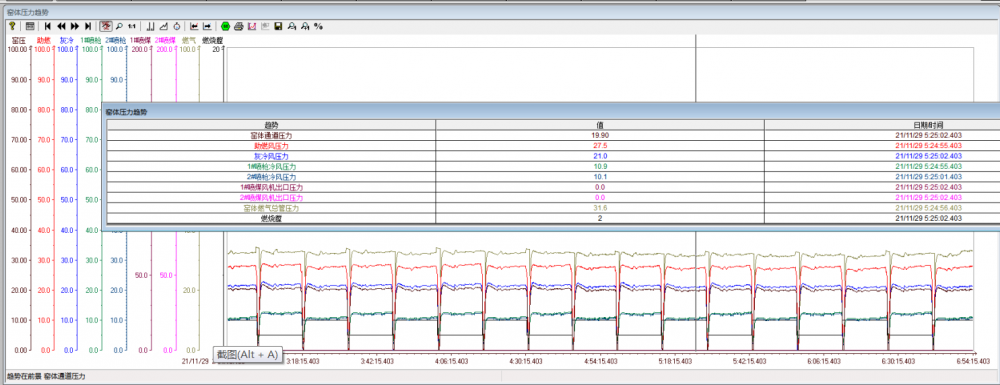Select the 1#喷煤 axis label
The image size is (1000, 385).
[140, 40]
